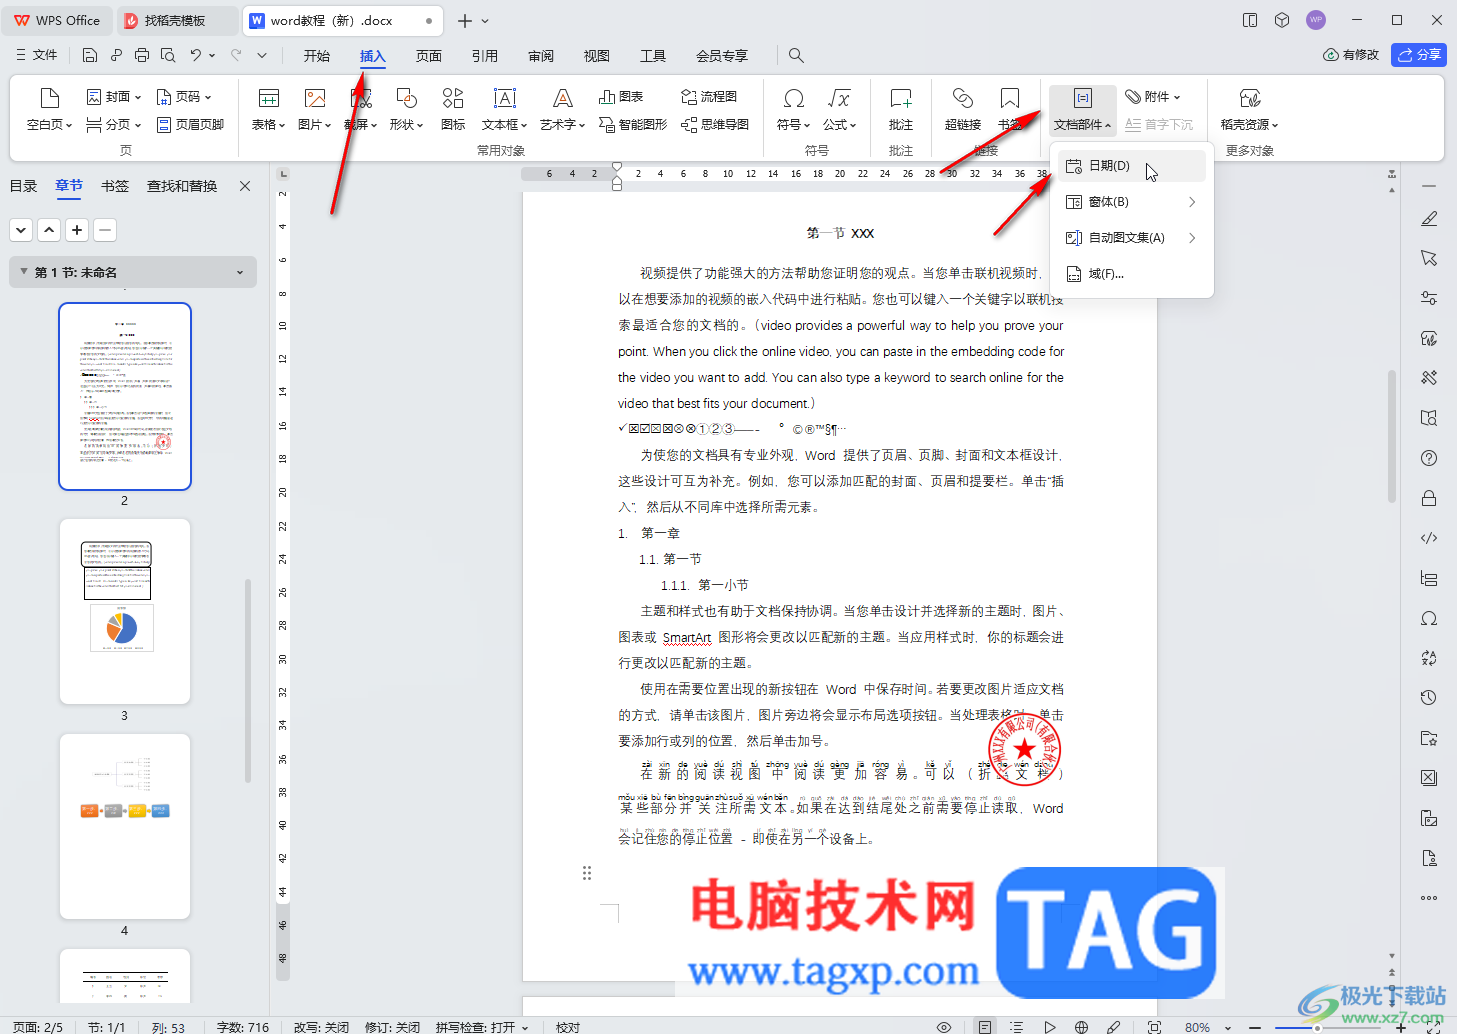1457x1034 pixels.
Task: Click the zoom slider handle
Action: [1317, 1027]
